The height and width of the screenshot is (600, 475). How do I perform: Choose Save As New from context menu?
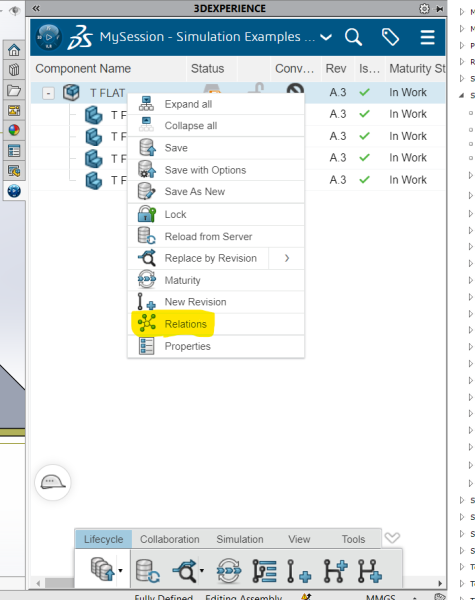[x=216, y=191]
